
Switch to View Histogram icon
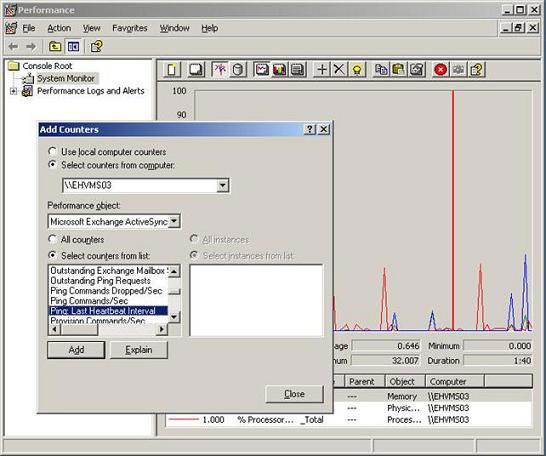(279, 70)
